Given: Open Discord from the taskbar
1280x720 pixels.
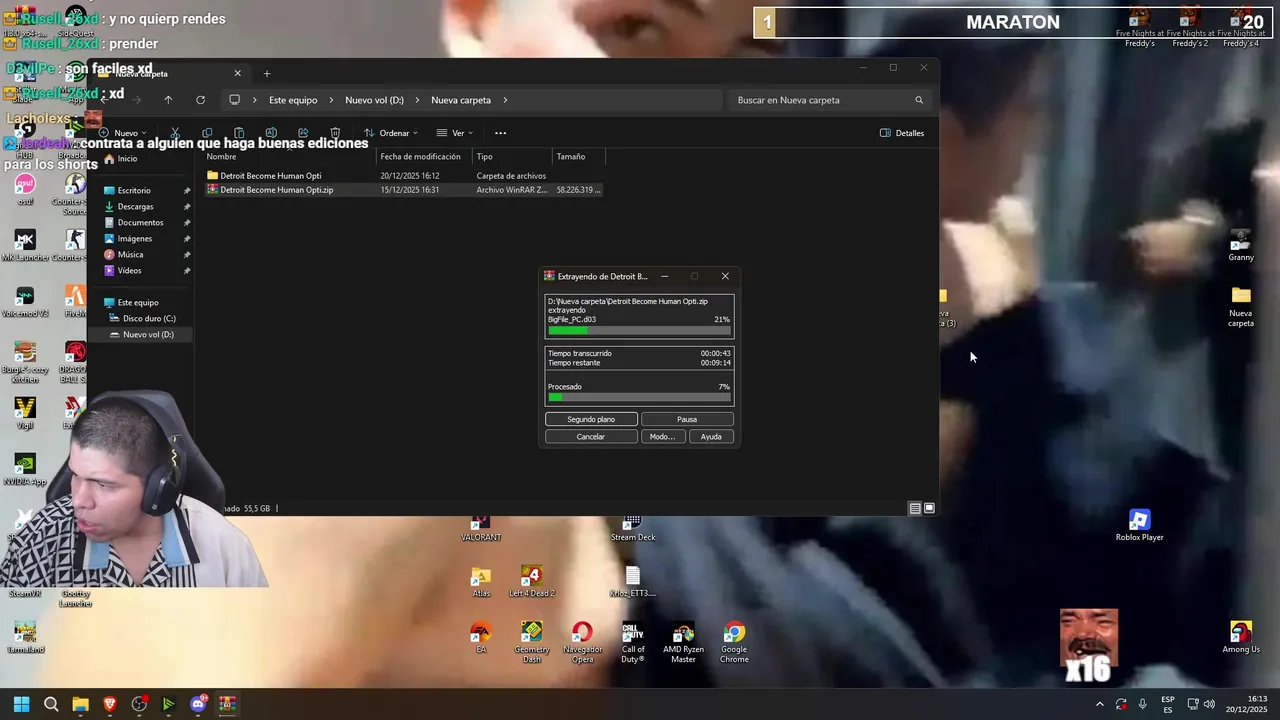Looking at the screenshot, I should 198,704.
